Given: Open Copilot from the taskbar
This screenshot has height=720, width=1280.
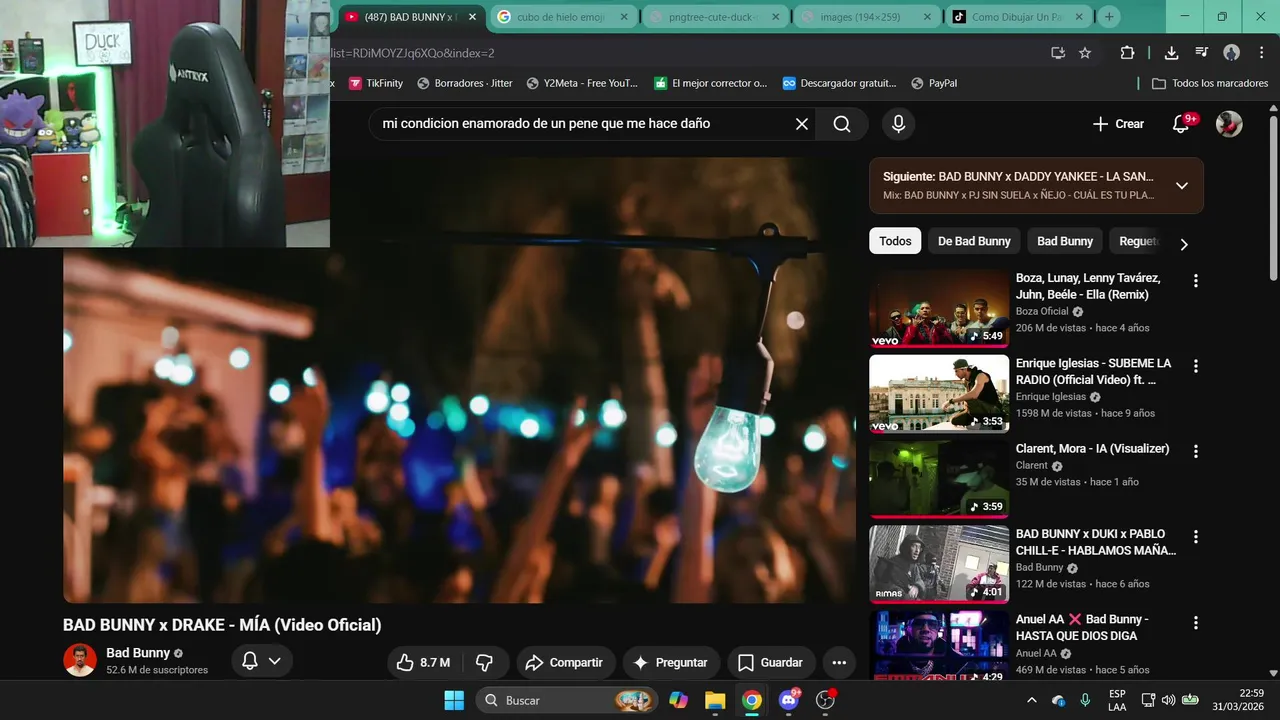Looking at the screenshot, I should [x=679, y=700].
